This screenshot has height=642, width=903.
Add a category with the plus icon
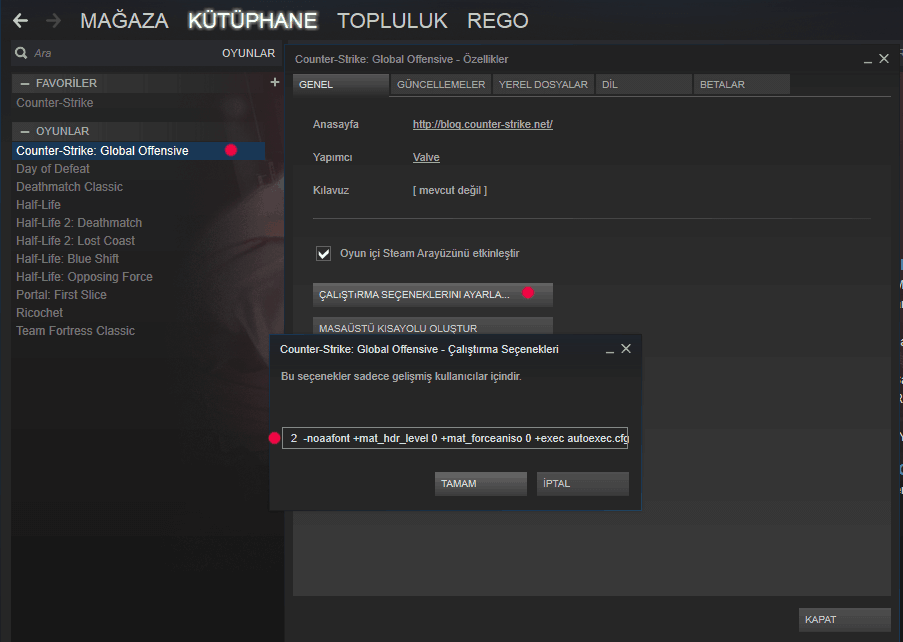pos(275,82)
